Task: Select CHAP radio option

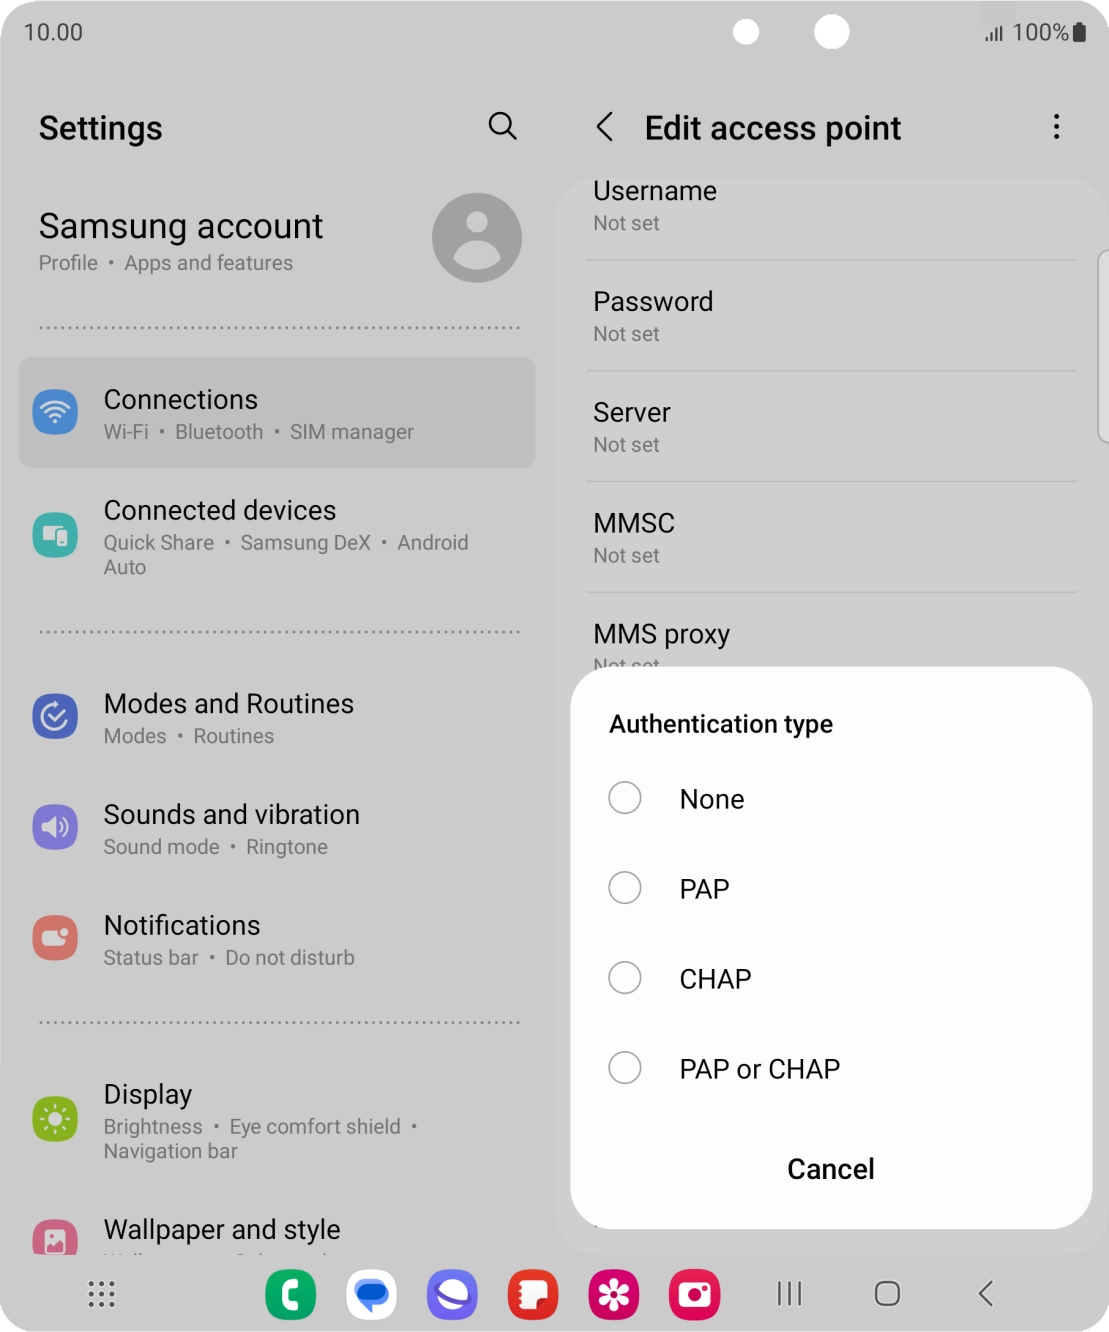Action: [625, 978]
